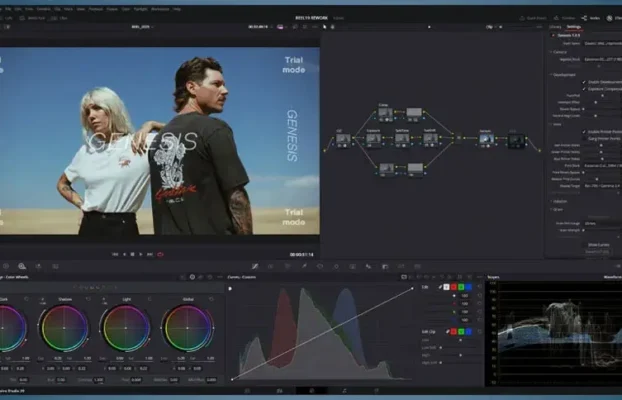Open the Tracker palette
Viewport: 622px width, 400px height.
336,266
